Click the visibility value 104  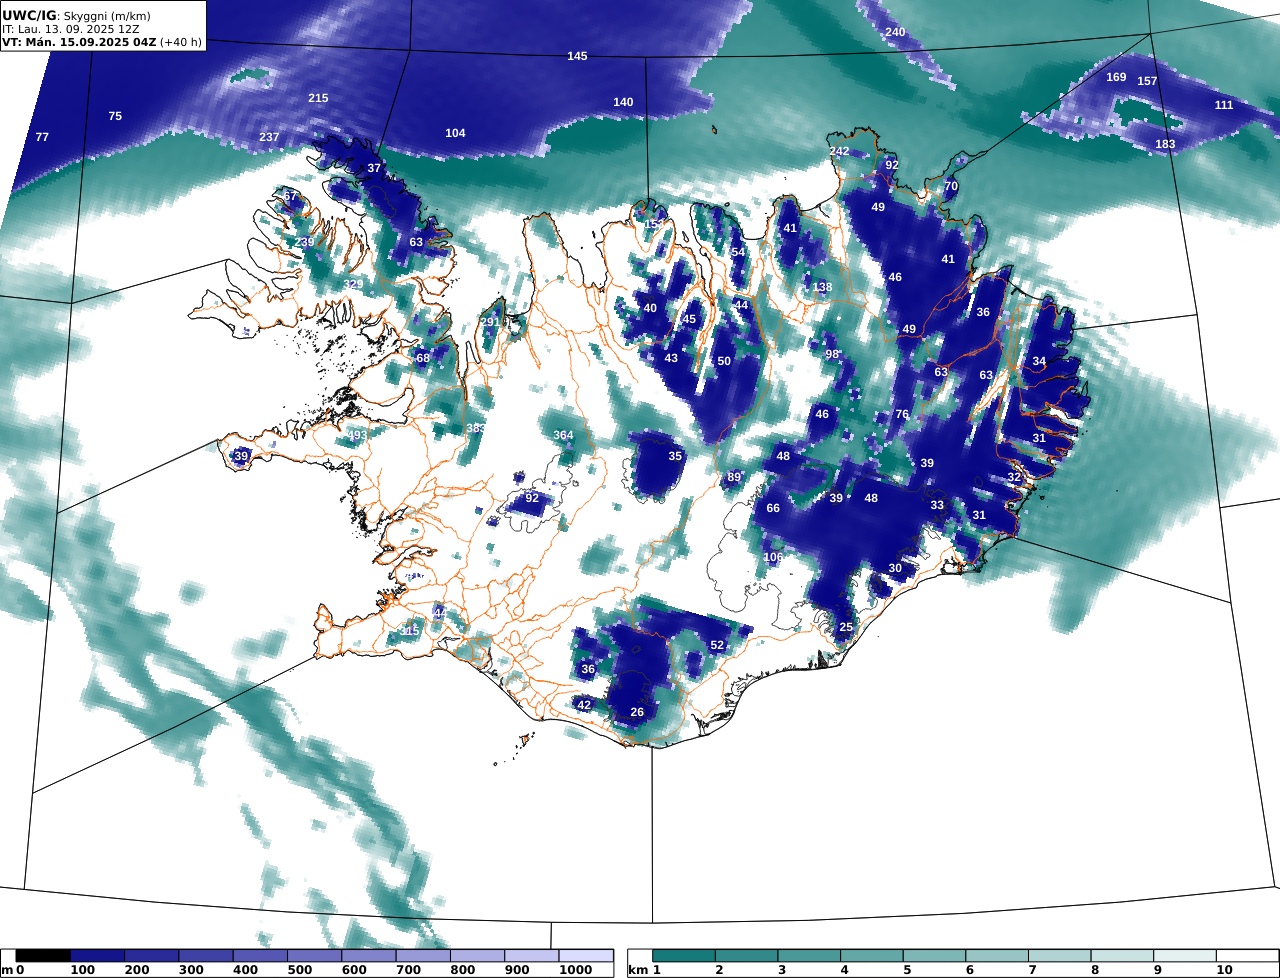(455, 133)
